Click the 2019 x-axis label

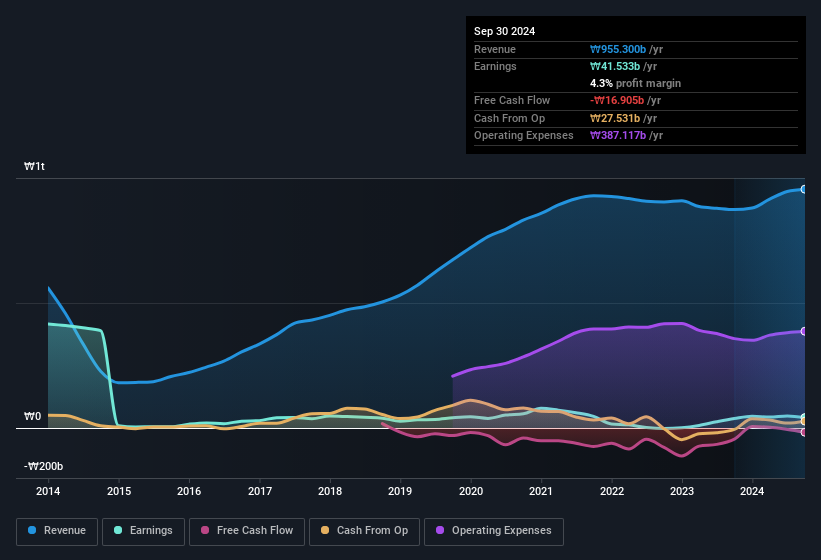(400, 491)
